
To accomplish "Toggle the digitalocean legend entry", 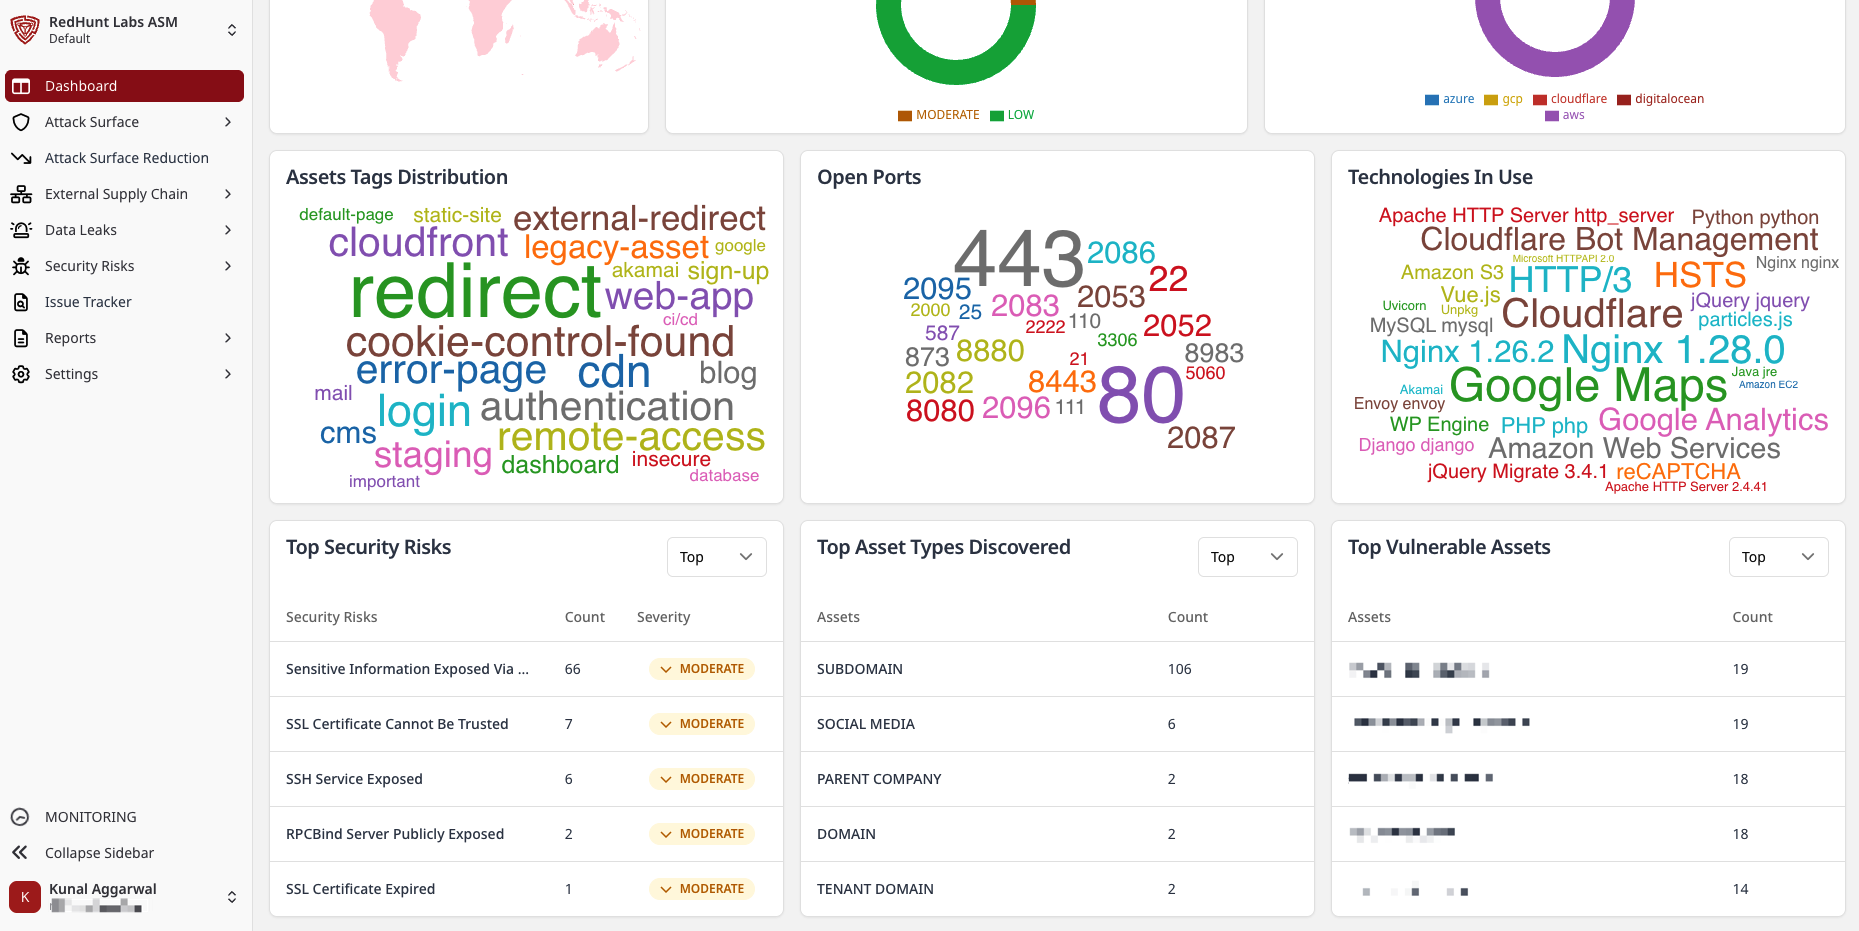I will click(x=1660, y=99).
